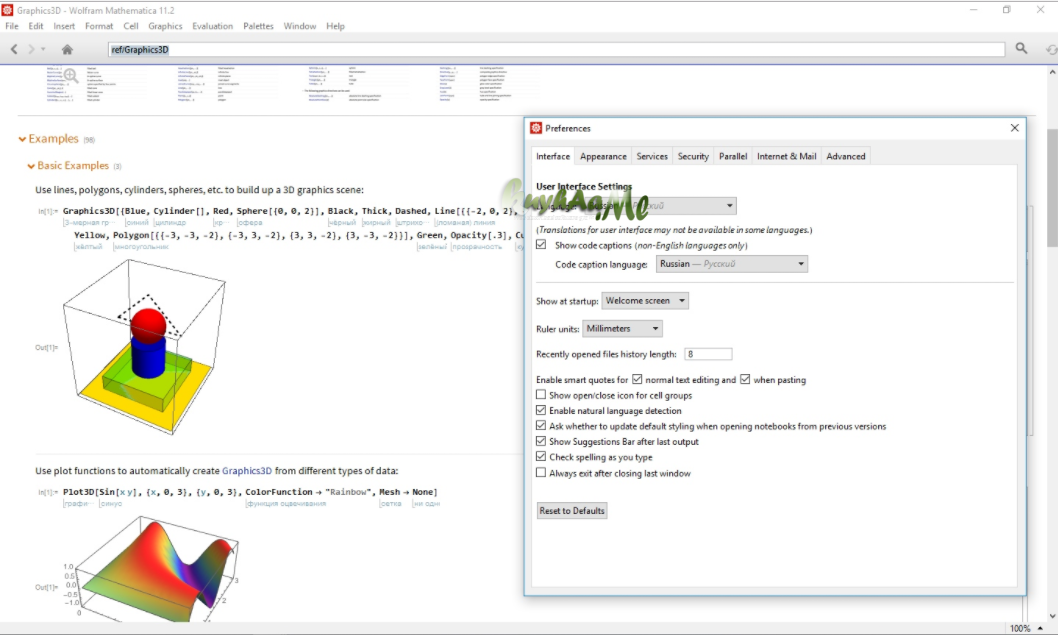1058x635 pixels.
Task: Open the Help menu
Action: coord(335,26)
